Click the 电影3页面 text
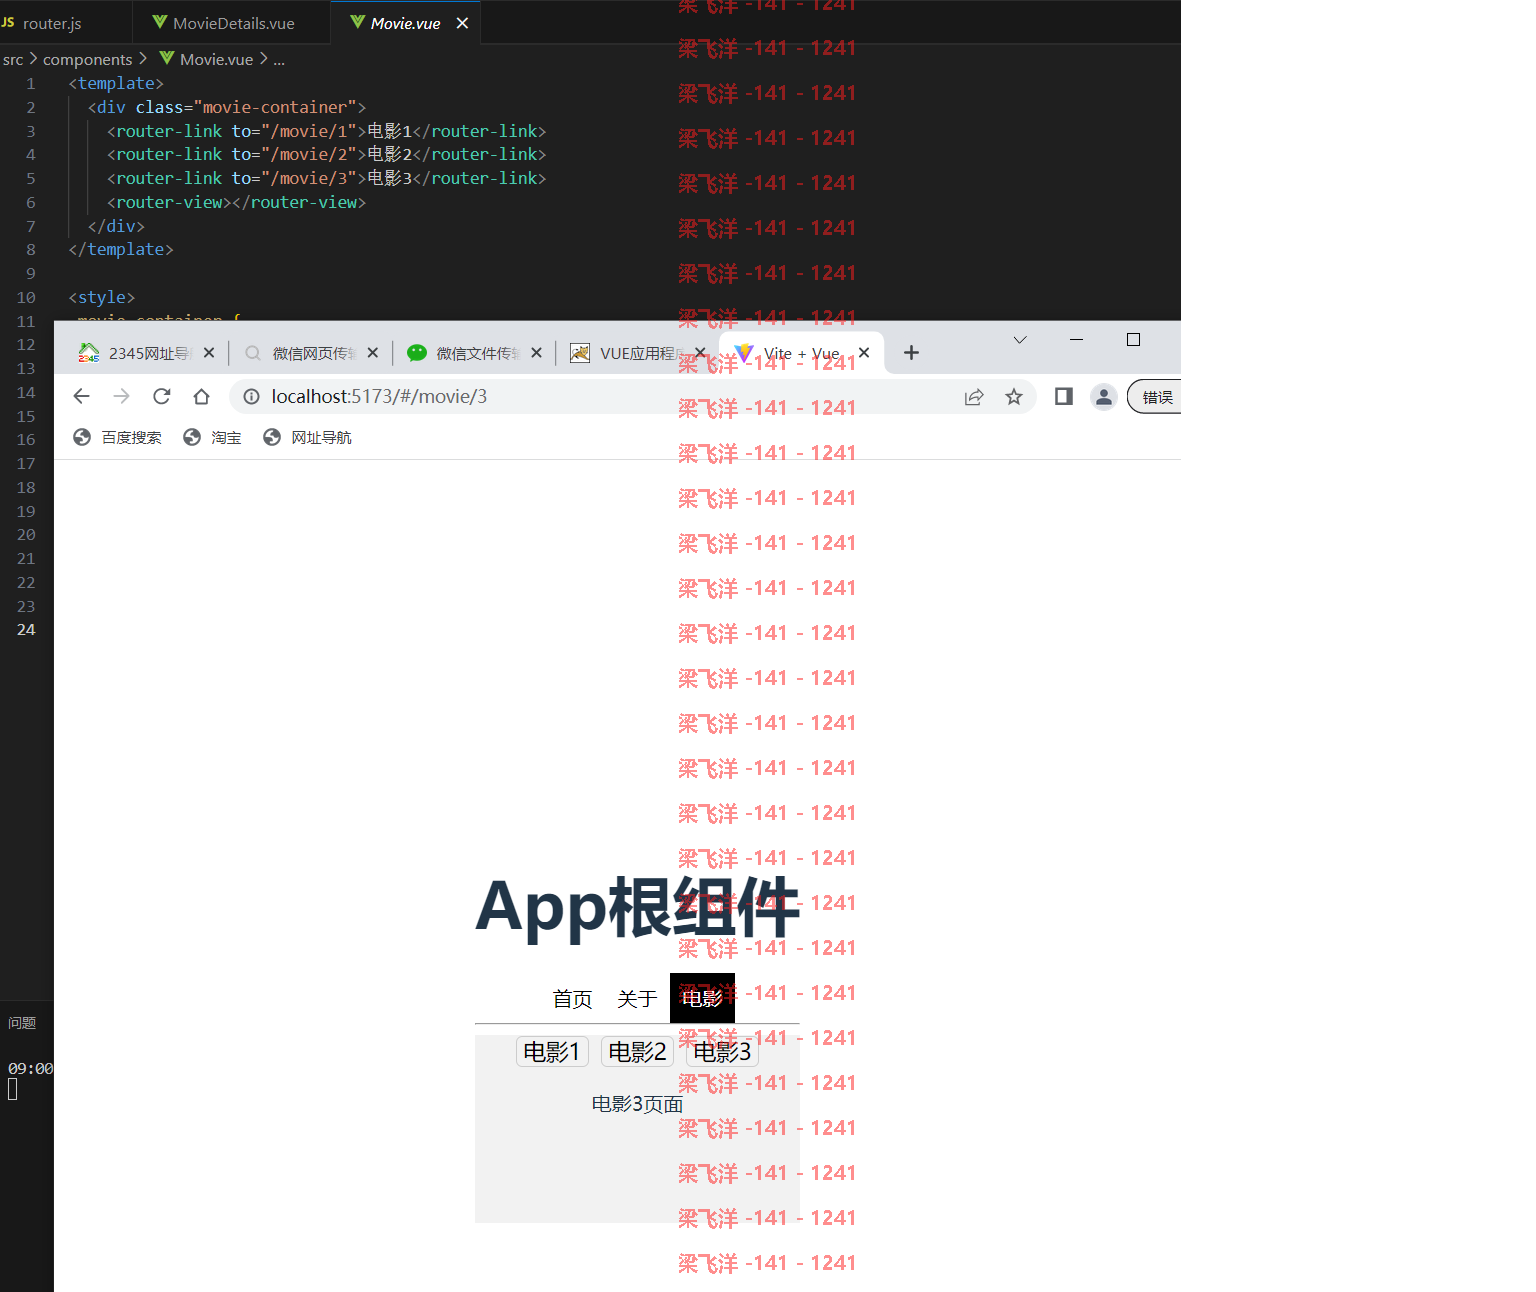Image resolution: width=1536 pixels, height=1292 pixels. 637,1104
